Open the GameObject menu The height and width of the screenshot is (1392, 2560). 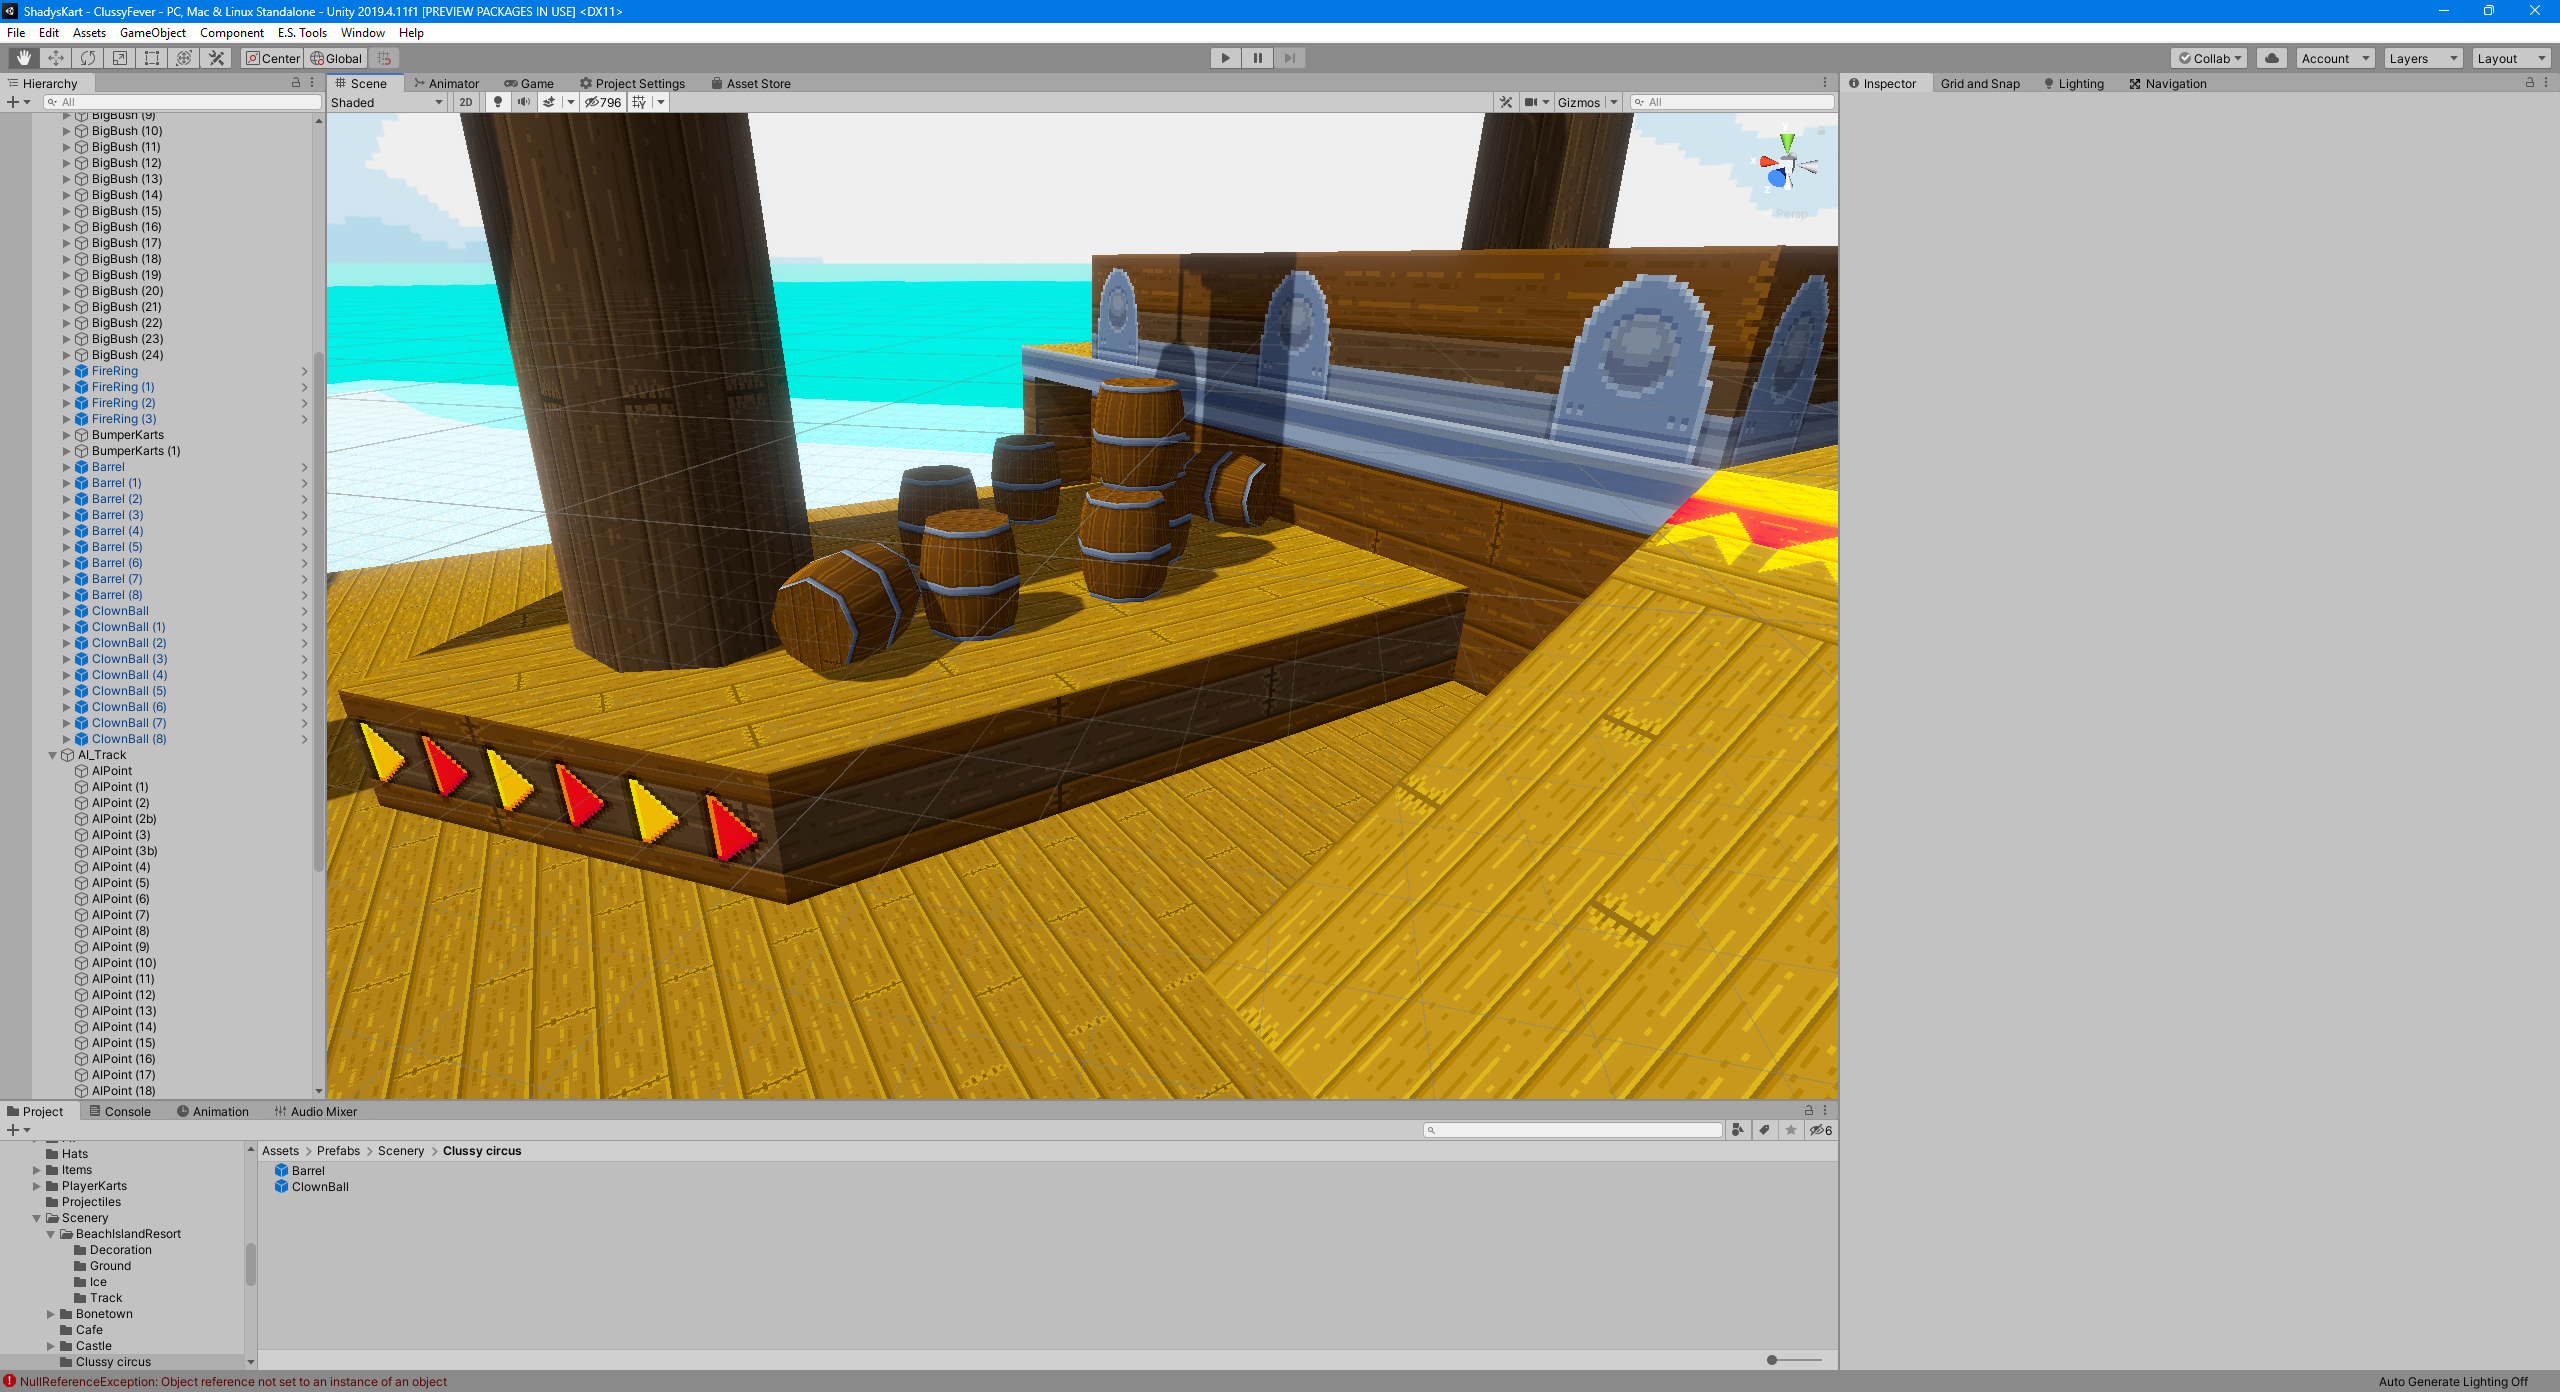[152, 33]
